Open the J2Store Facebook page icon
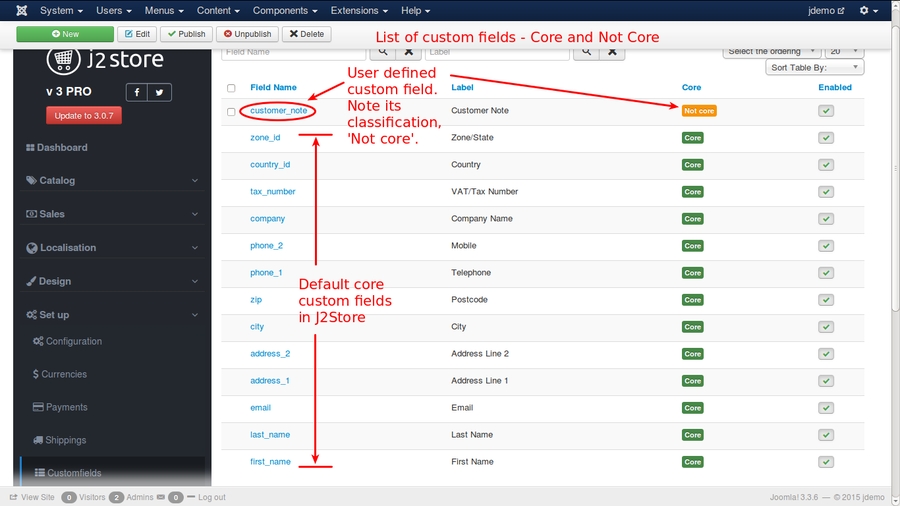The image size is (900, 506). coord(137,92)
